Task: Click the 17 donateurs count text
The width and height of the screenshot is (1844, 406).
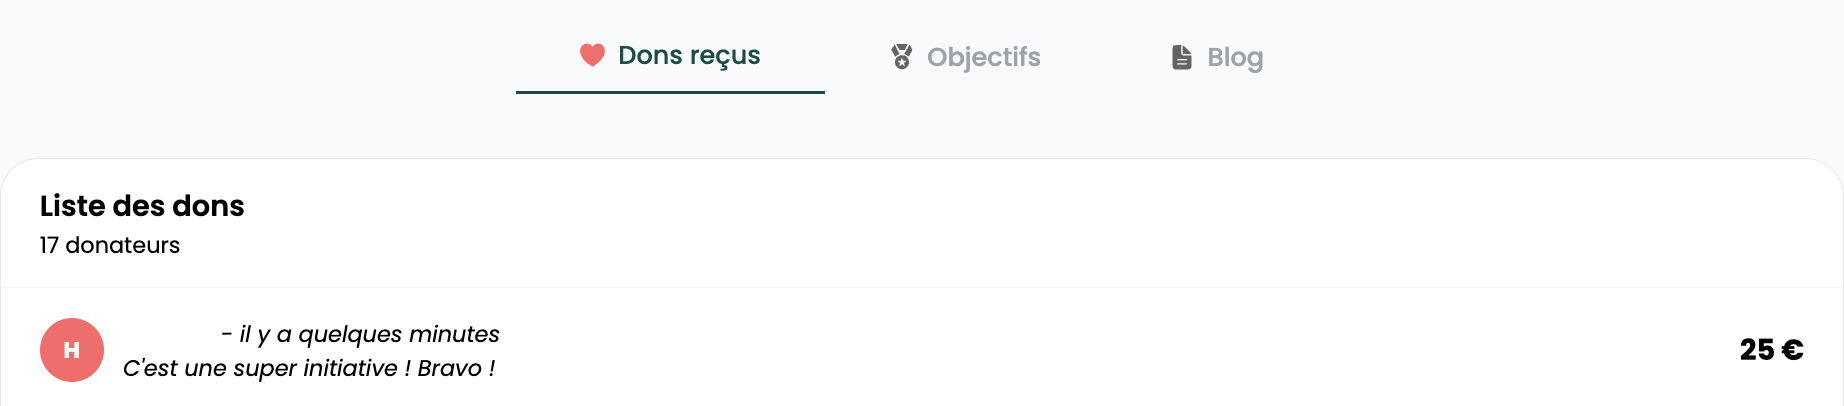Action: tap(110, 245)
